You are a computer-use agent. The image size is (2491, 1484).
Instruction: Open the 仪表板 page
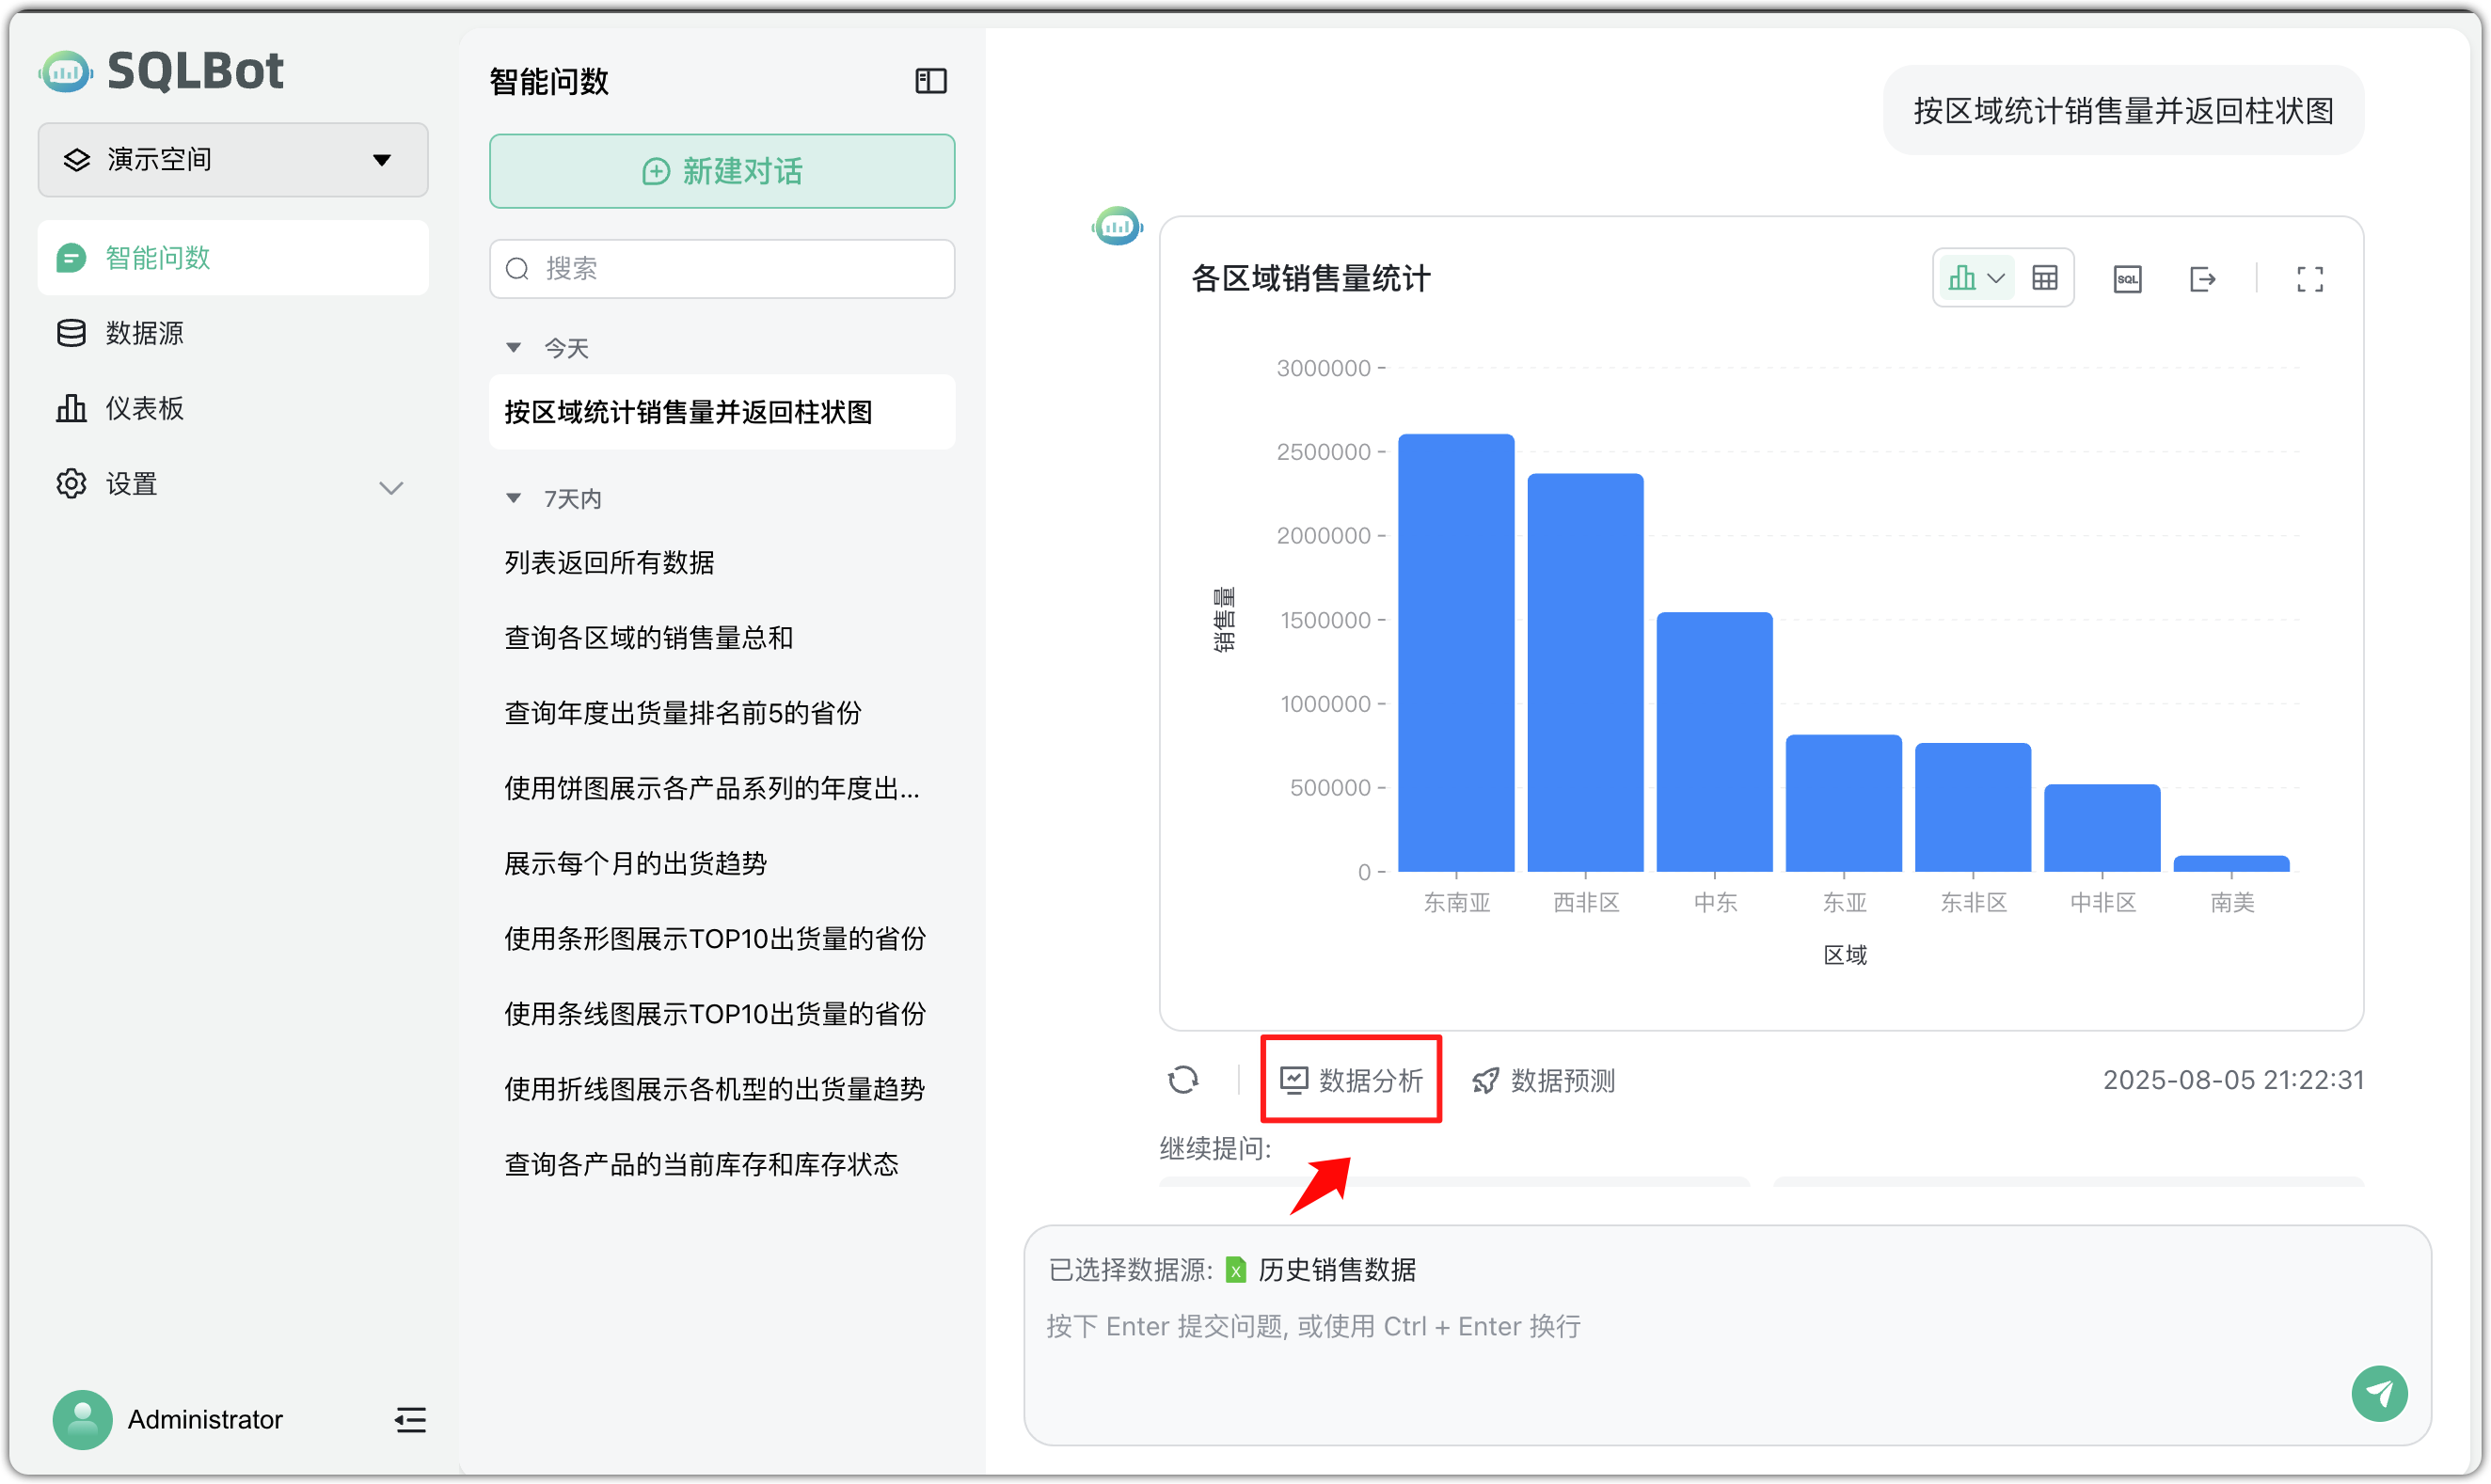pos(144,408)
